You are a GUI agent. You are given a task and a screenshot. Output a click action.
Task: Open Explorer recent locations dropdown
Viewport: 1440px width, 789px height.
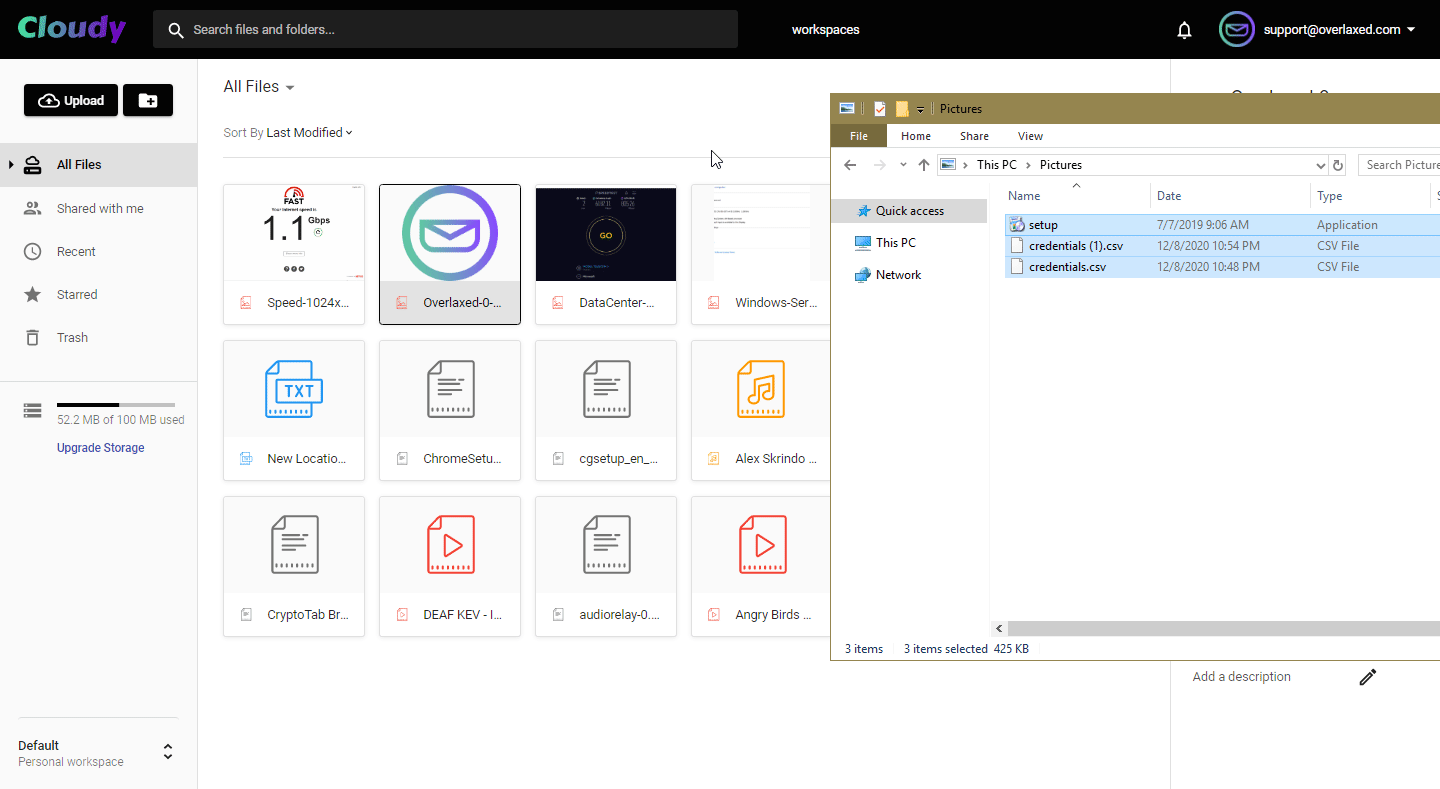(903, 165)
